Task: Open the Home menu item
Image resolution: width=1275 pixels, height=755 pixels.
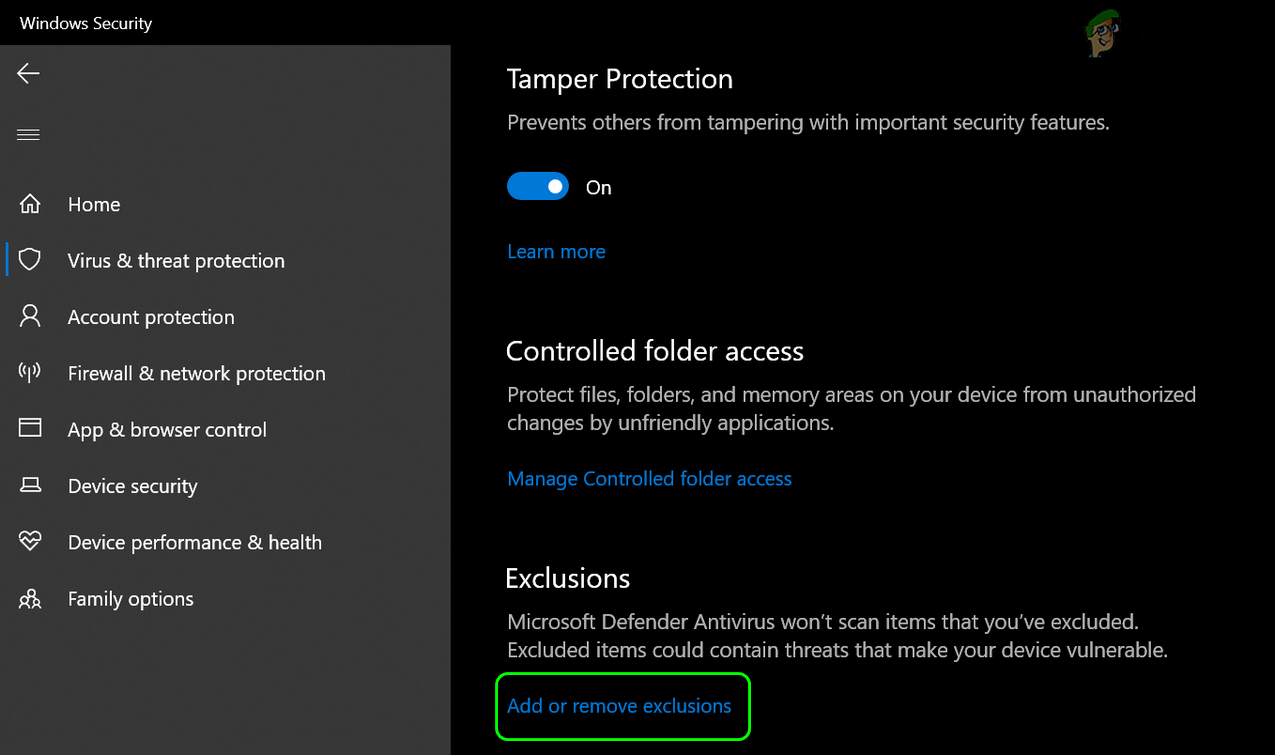Action: pyautogui.click(x=94, y=204)
